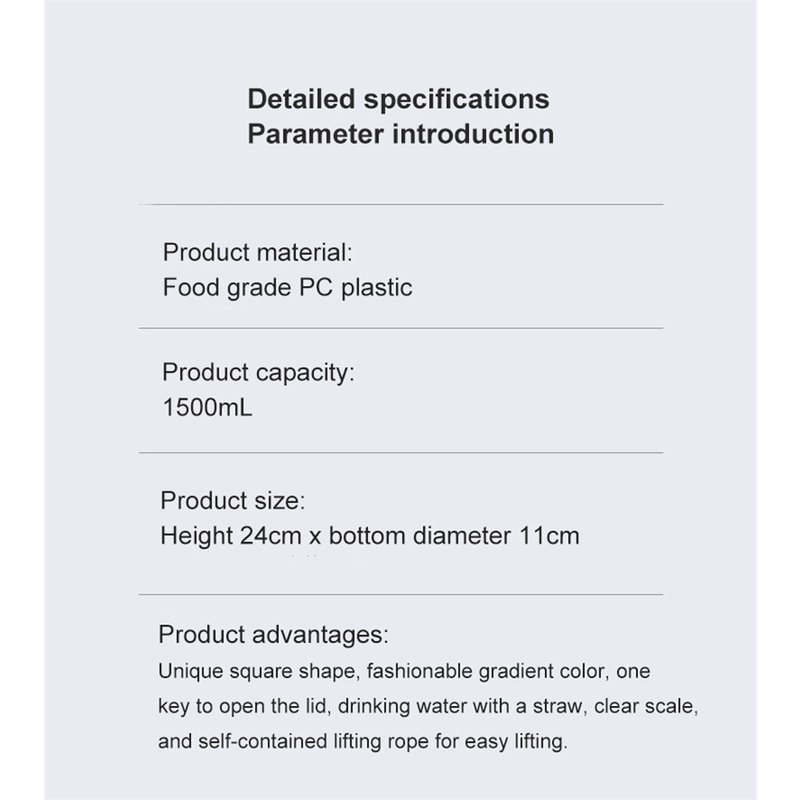Click the "Food grade PC plastic" value
The width and height of the screenshot is (800, 800).
[287, 288]
